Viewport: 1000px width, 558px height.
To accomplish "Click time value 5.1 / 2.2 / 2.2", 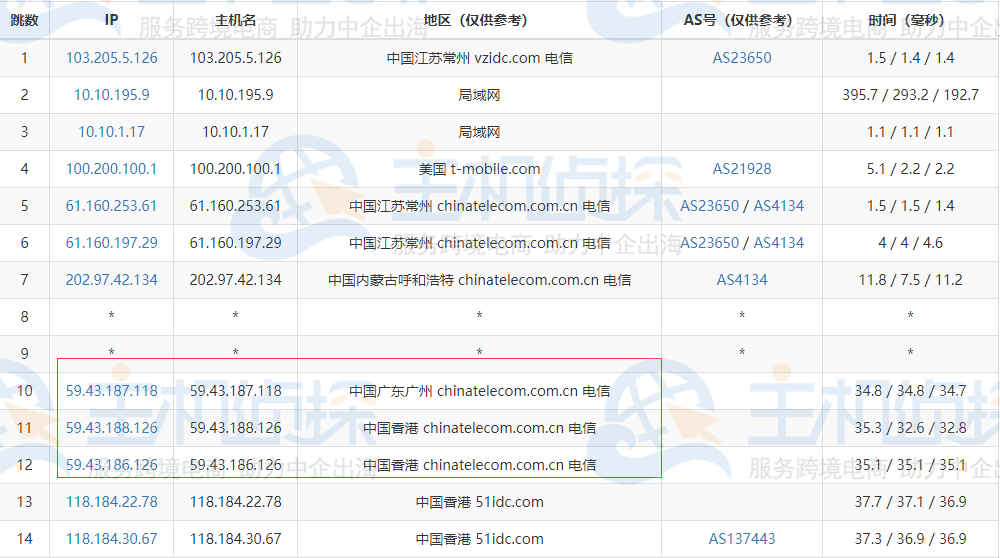I will [x=910, y=169].
